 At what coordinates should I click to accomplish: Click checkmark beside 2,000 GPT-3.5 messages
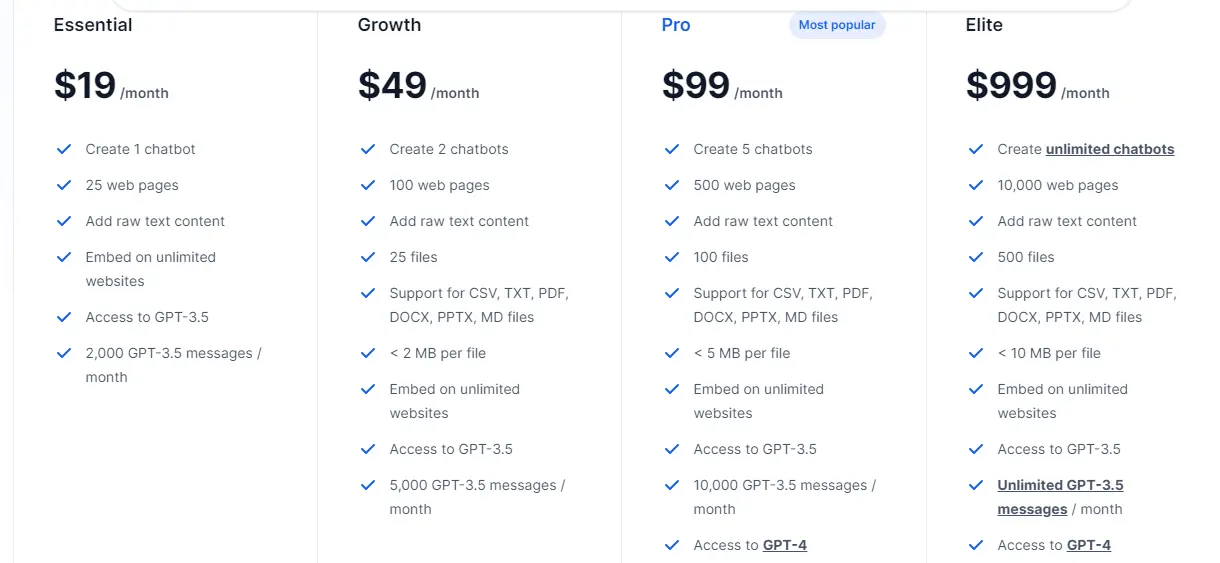point(64,353)
